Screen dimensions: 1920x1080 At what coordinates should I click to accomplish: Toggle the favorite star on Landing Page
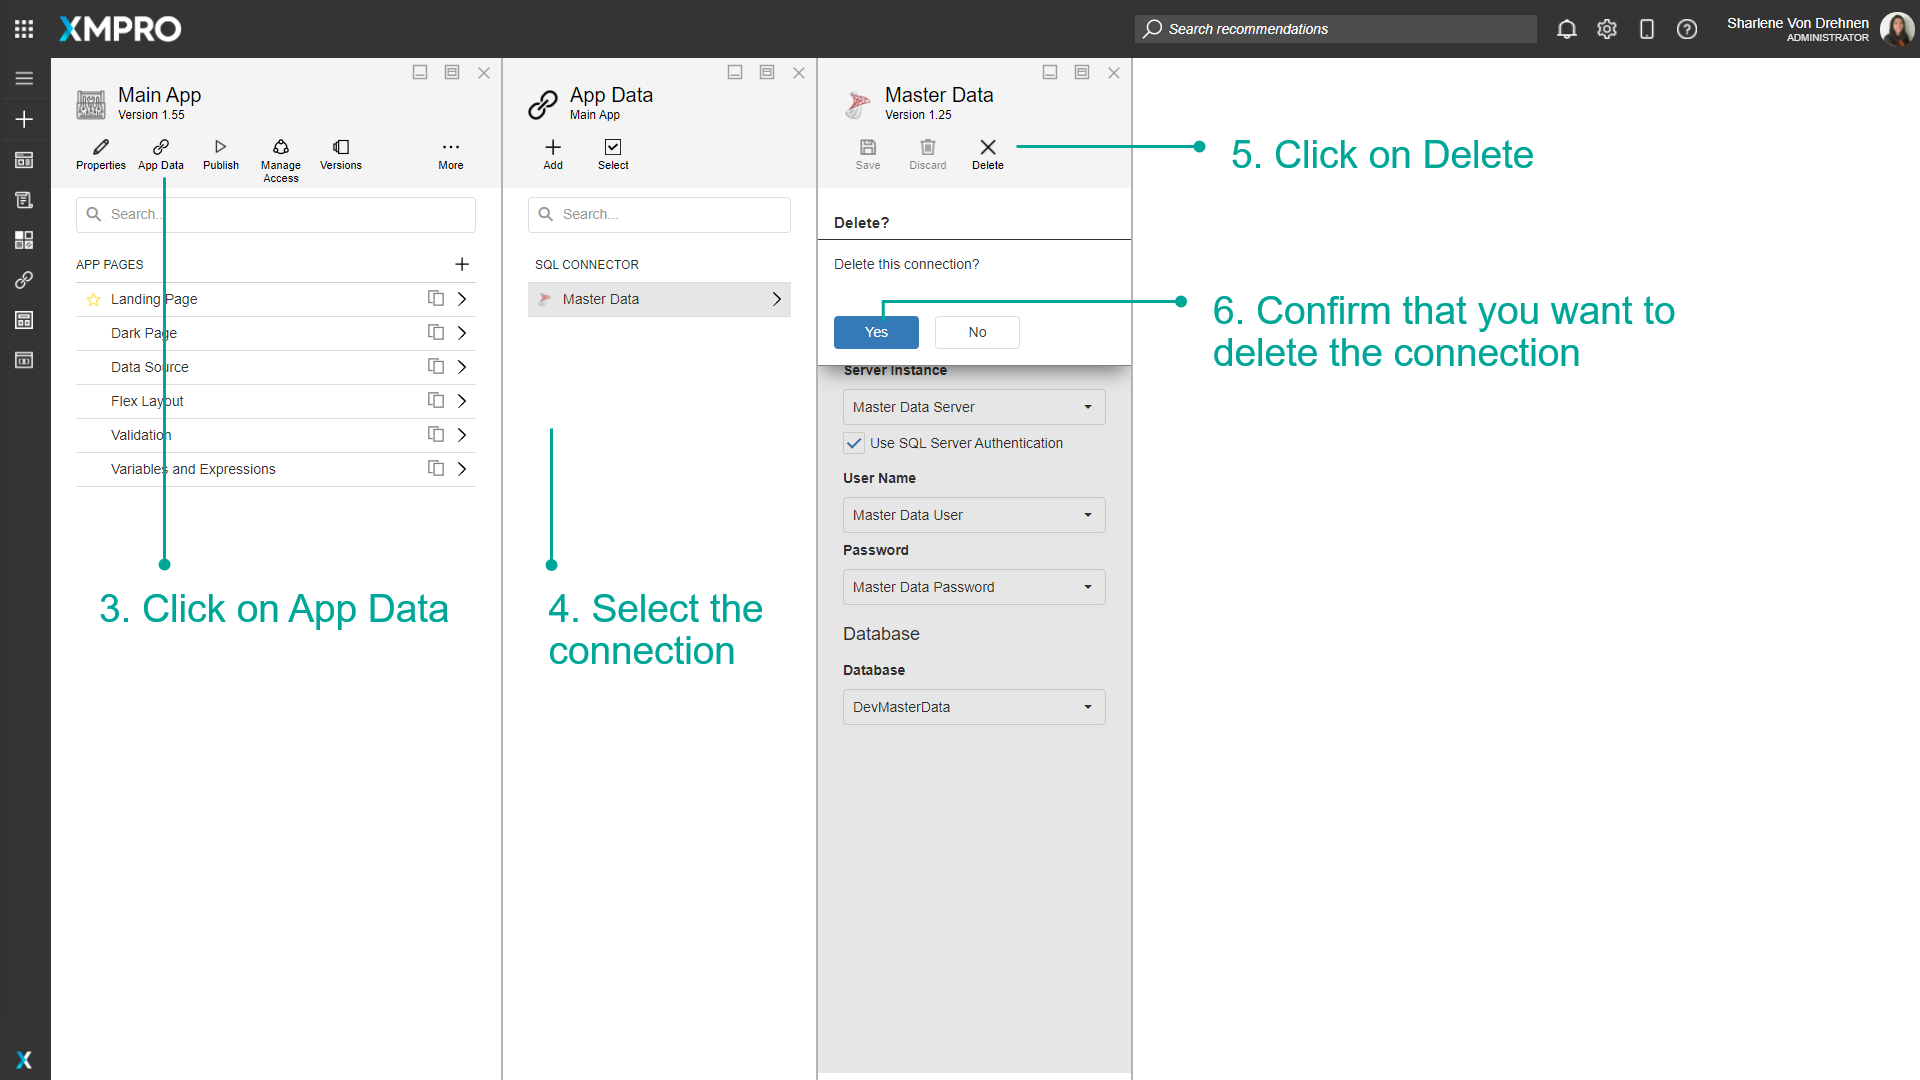[93, 299]
